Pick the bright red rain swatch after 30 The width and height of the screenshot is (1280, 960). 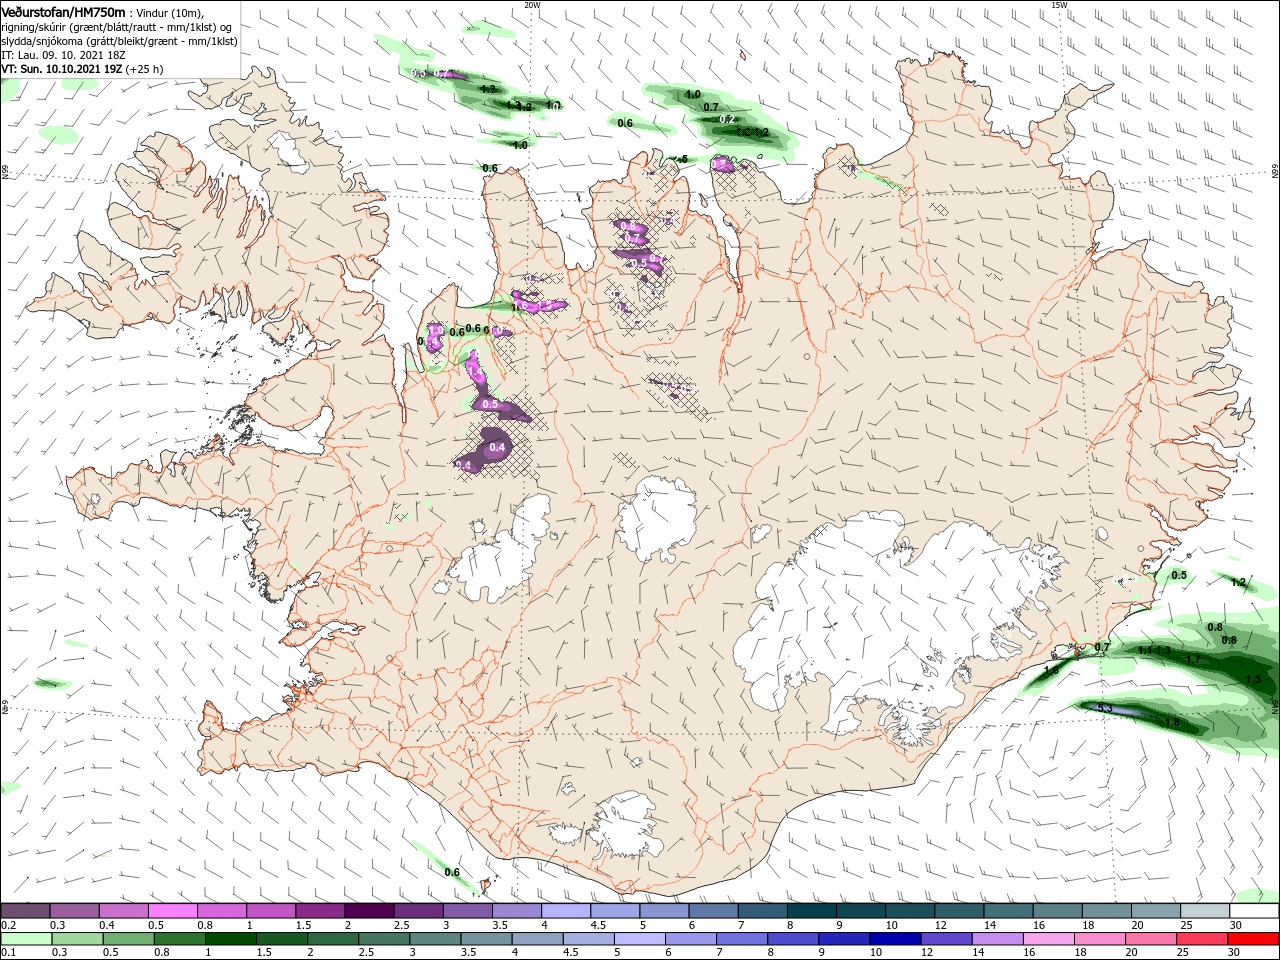click(x=1254, y=938)
